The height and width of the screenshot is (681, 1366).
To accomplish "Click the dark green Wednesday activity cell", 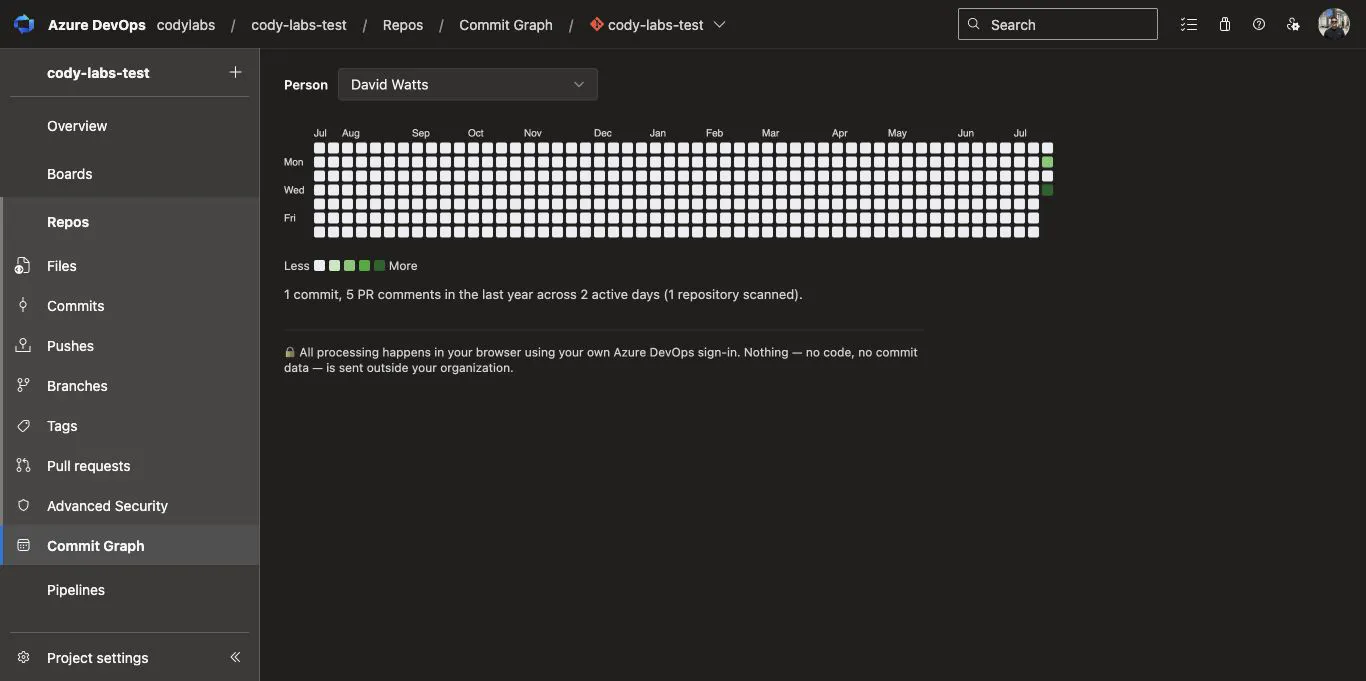I will tap(1047, 190).
